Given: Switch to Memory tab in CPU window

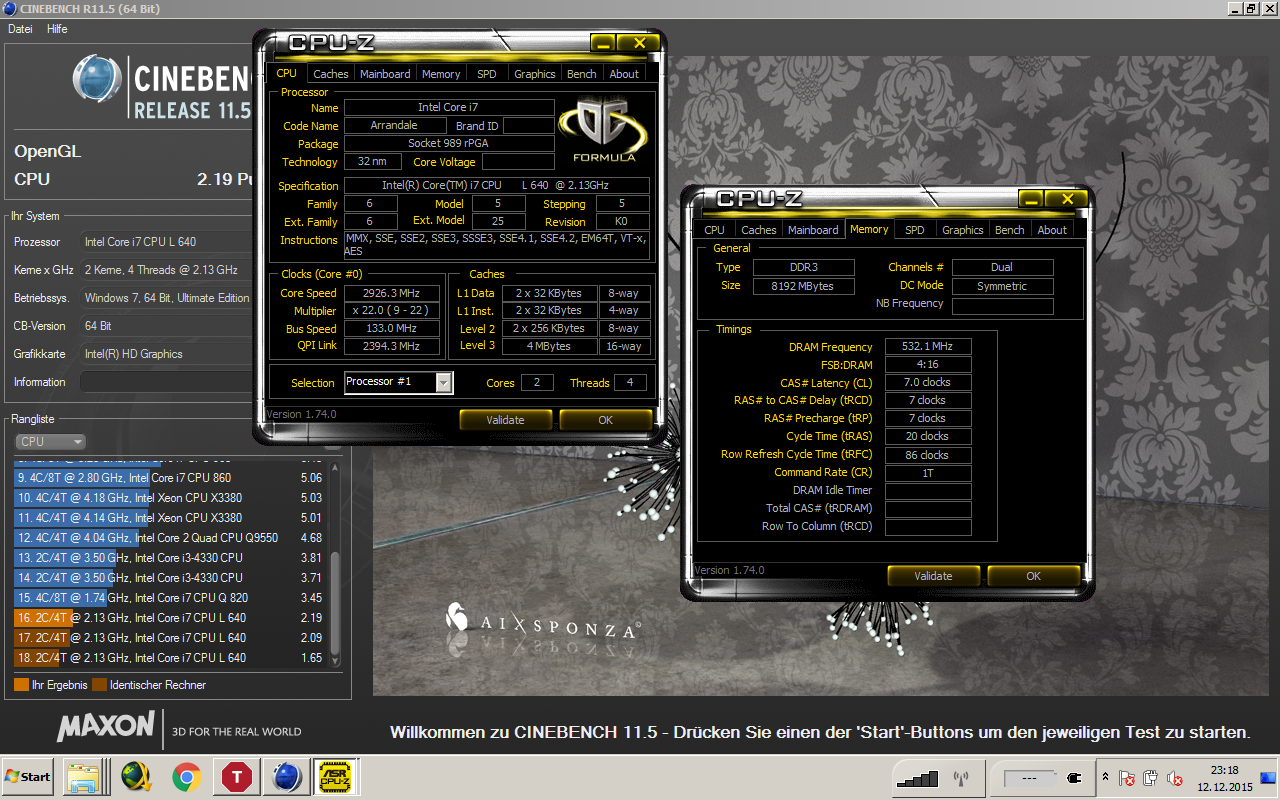Looking at the screenshot, I should pyautogui.click(x=441, y=74).
